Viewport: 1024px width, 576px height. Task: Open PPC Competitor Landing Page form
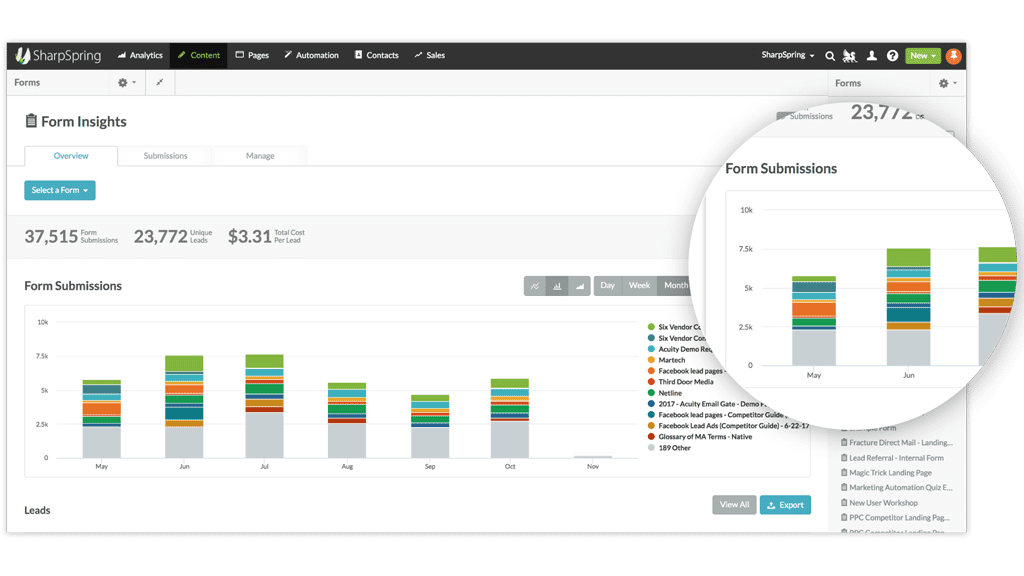895,518
